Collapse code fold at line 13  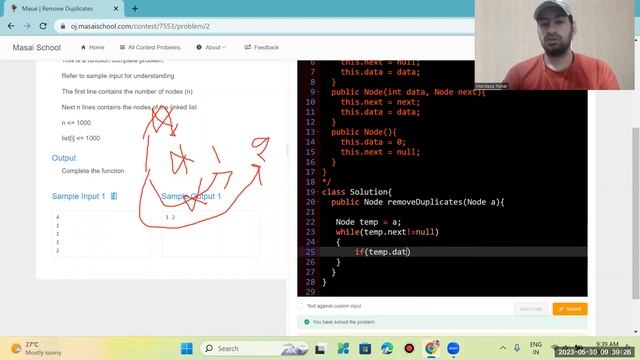point(318,132)
